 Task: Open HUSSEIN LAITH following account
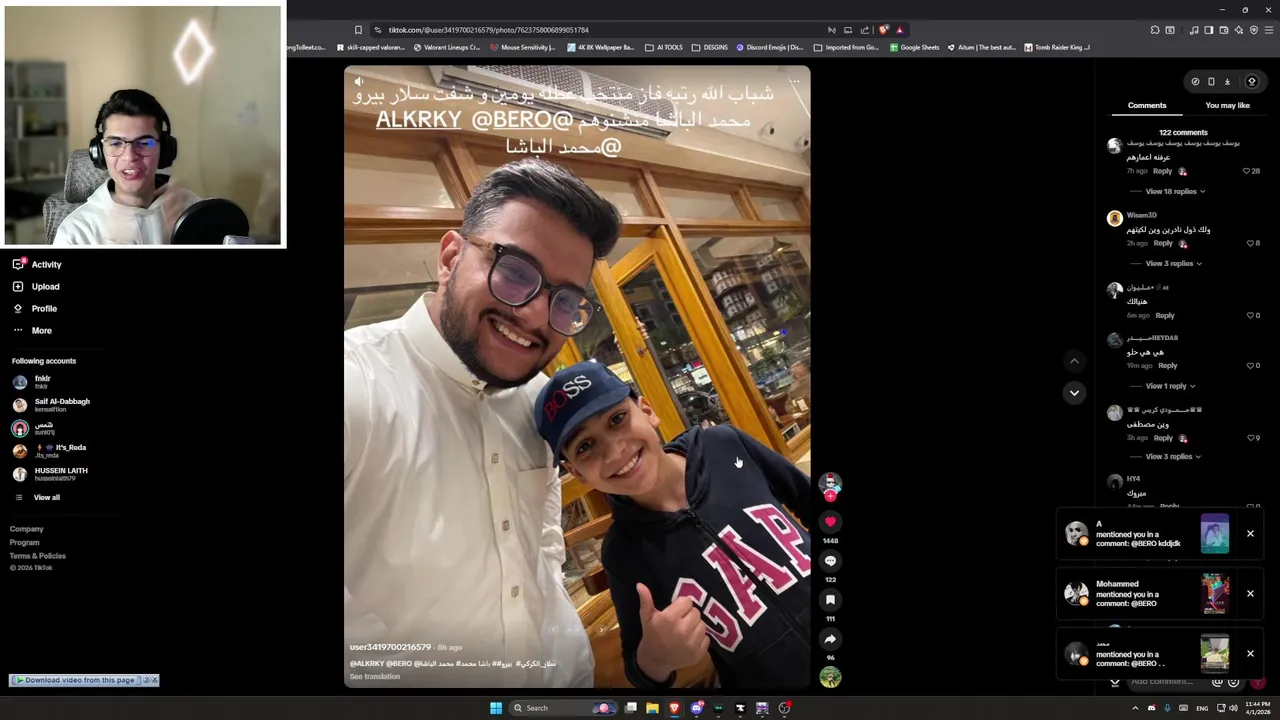pos(49,474)
